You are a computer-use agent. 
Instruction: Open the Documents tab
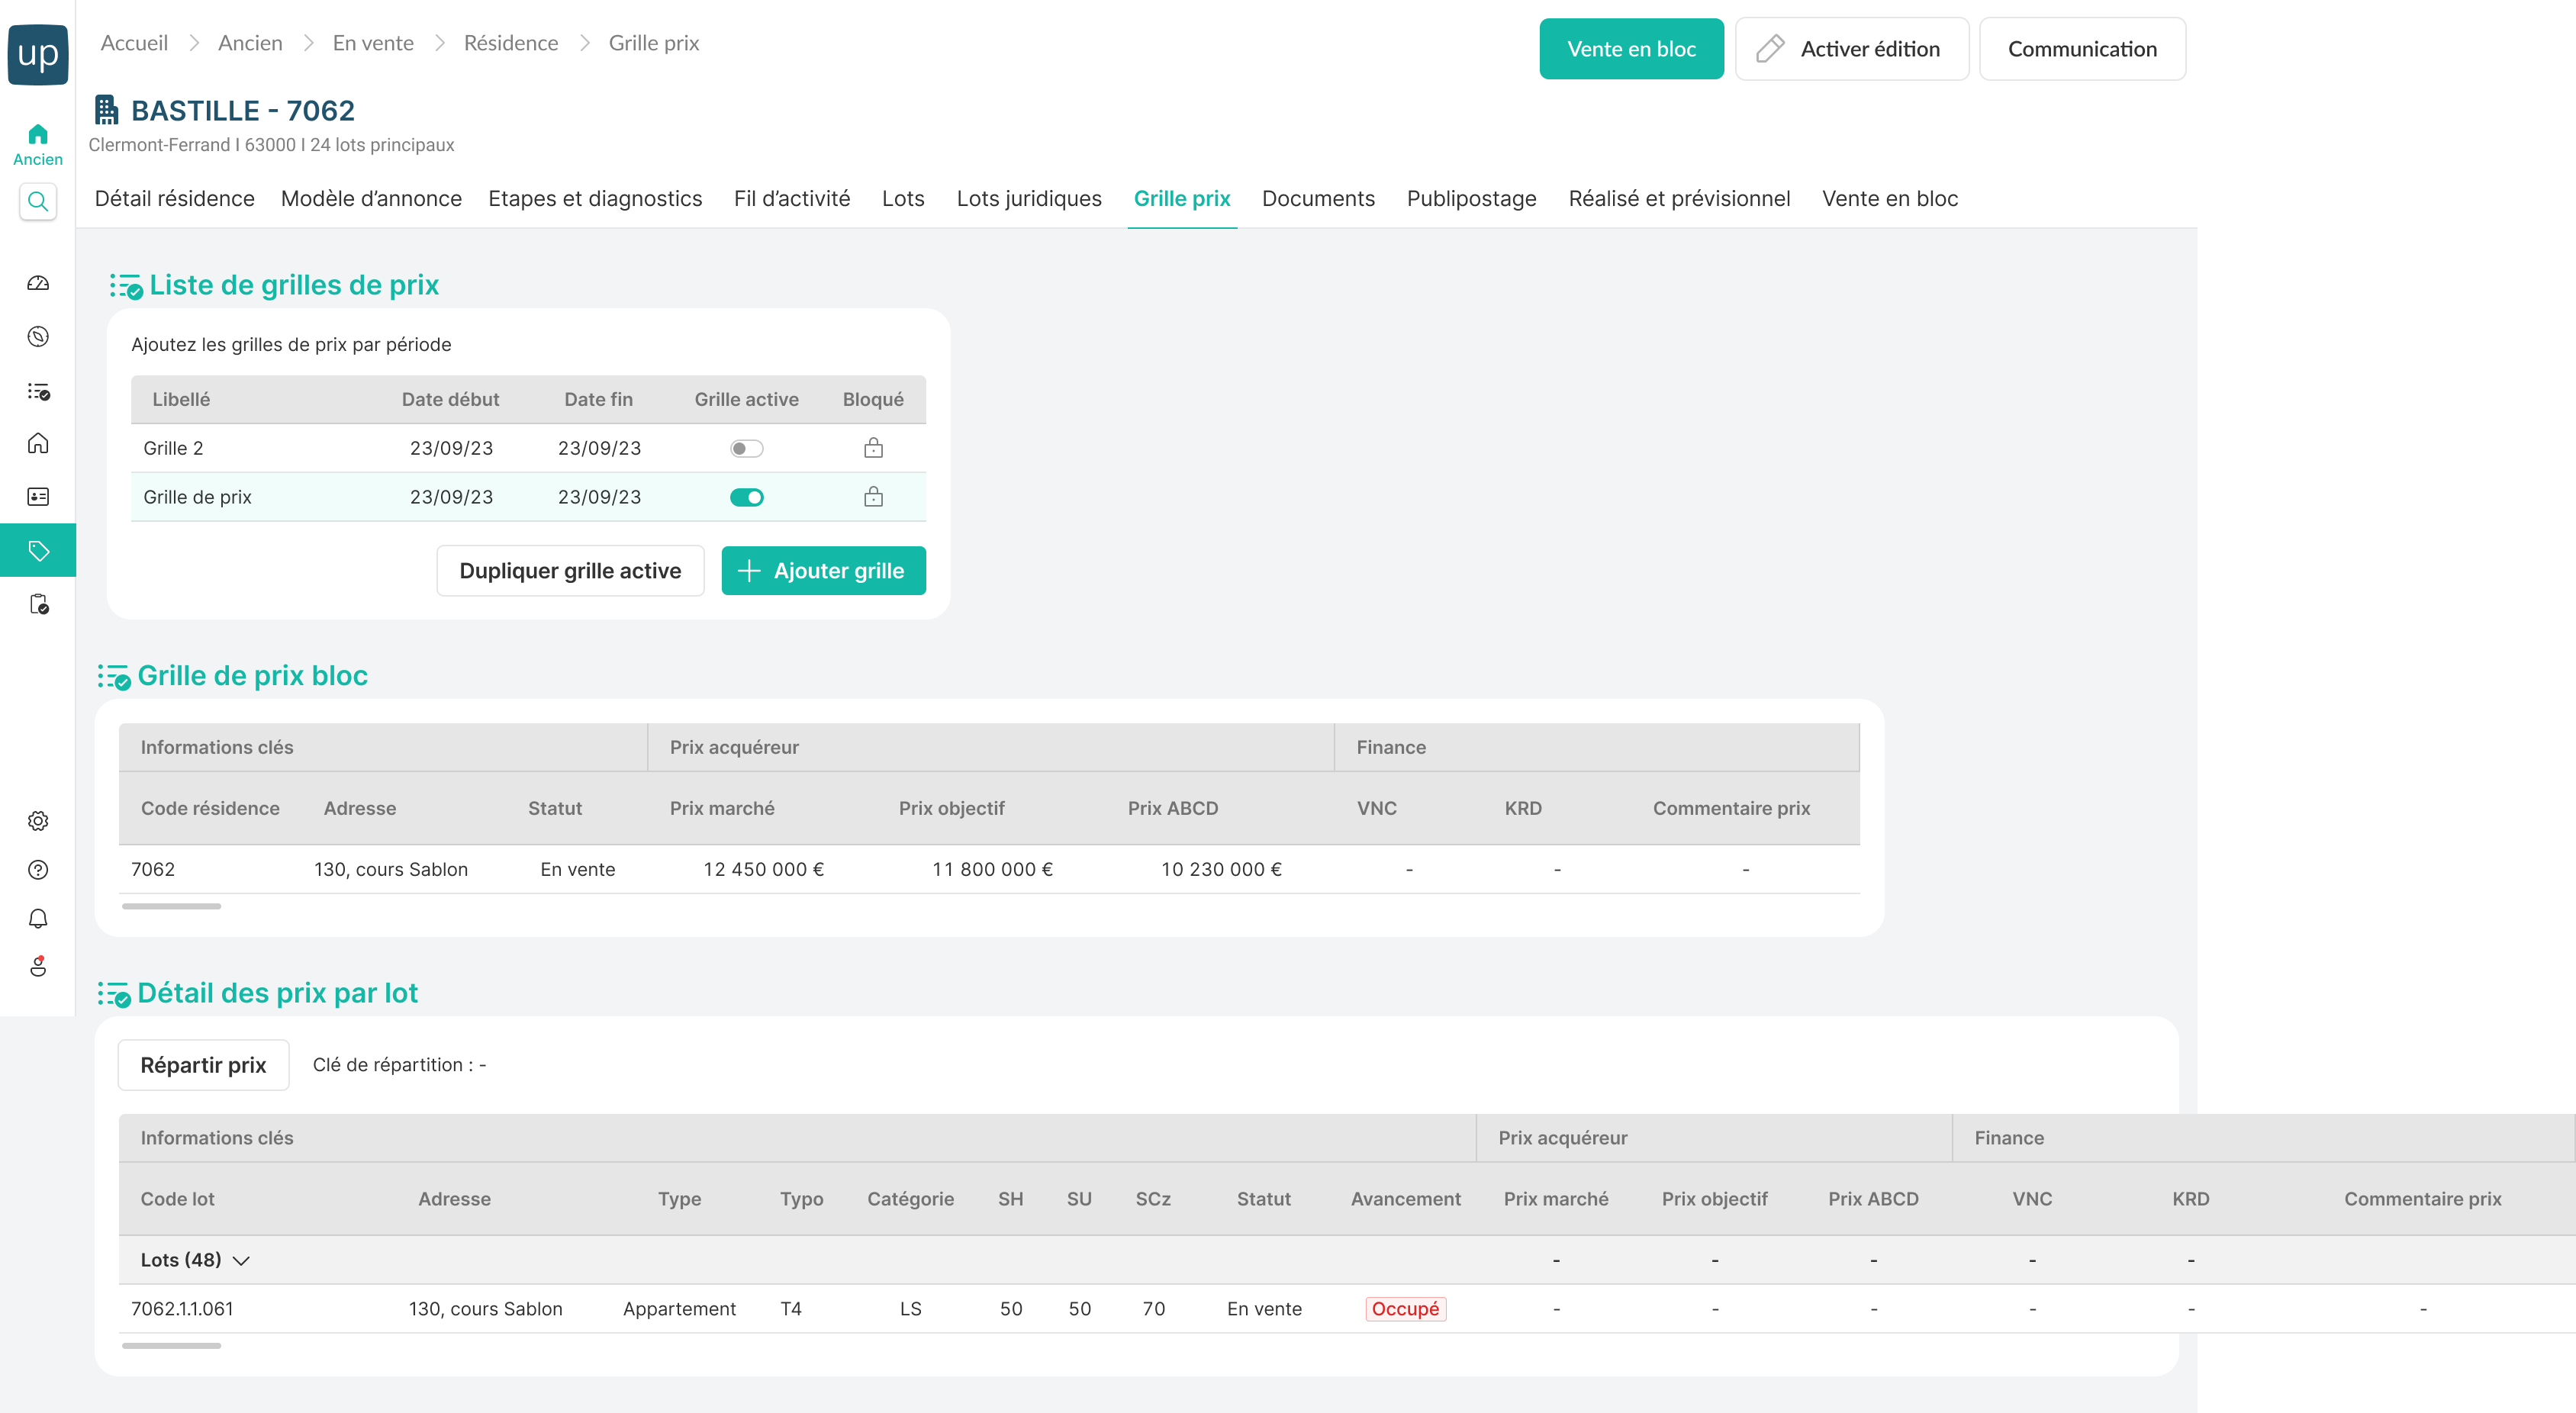[1317, 198]
